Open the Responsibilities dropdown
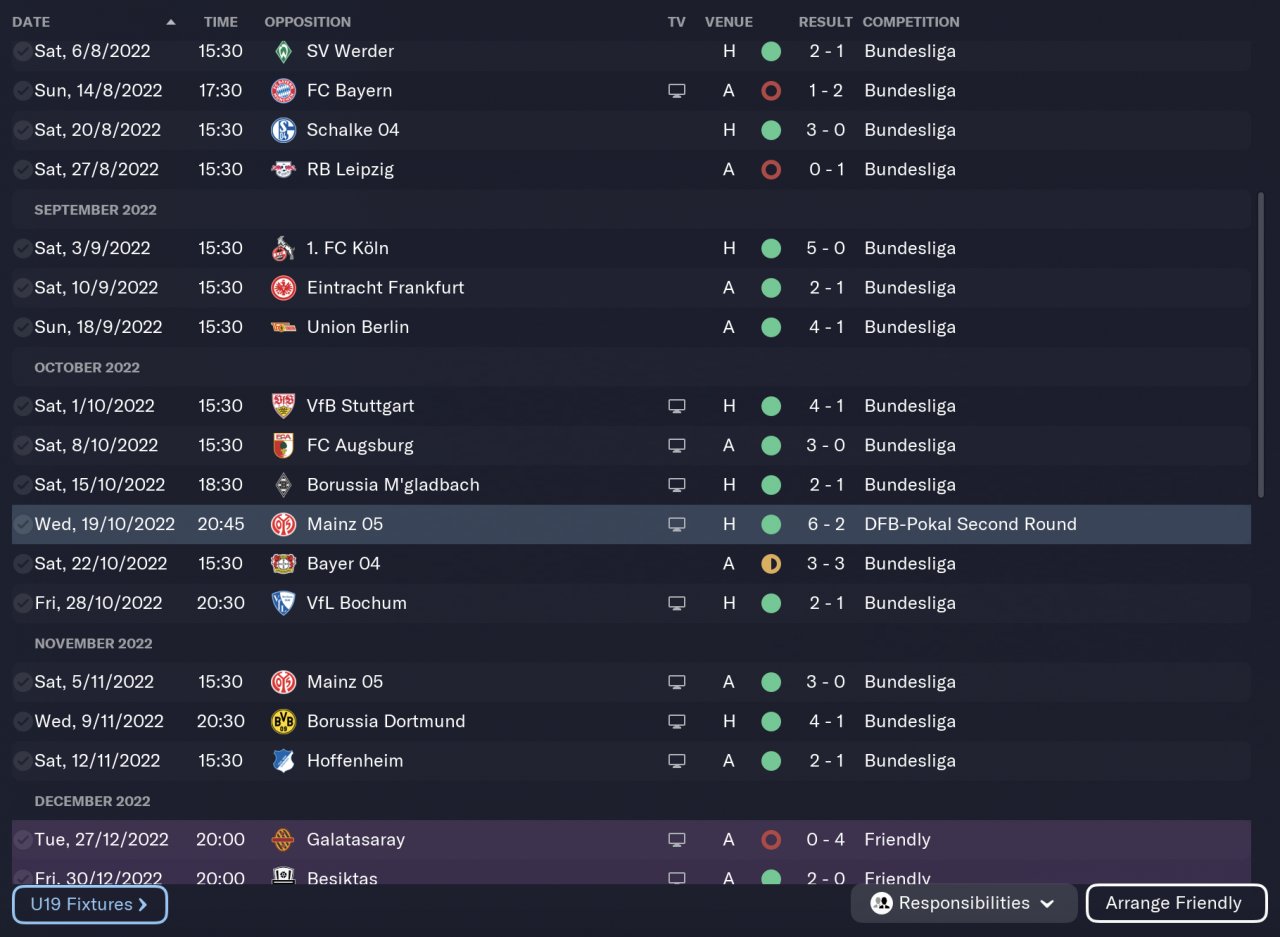Screen dimensions: 1280x937 pos(964,903)
